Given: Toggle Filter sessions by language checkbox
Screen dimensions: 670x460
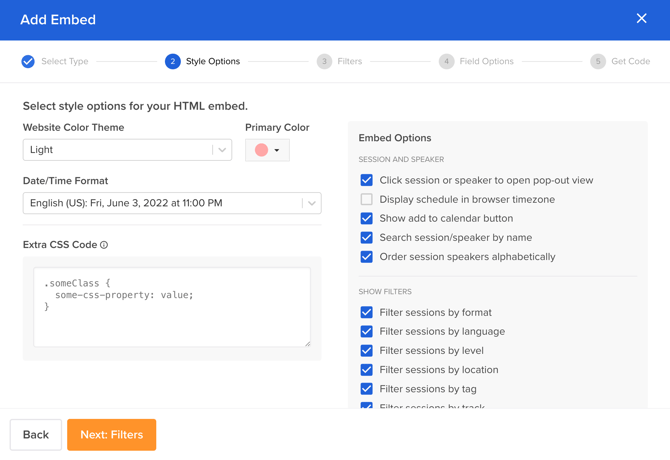Looking at the screenshot, I should [x=367, y=331].
